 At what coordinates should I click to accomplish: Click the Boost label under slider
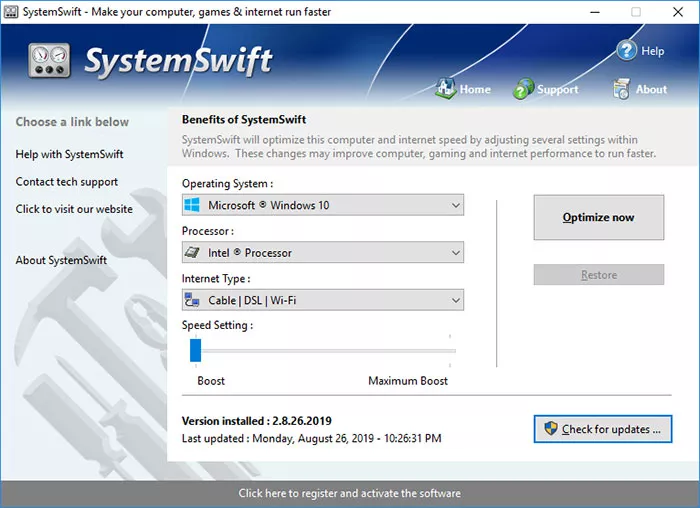point(211,381)
